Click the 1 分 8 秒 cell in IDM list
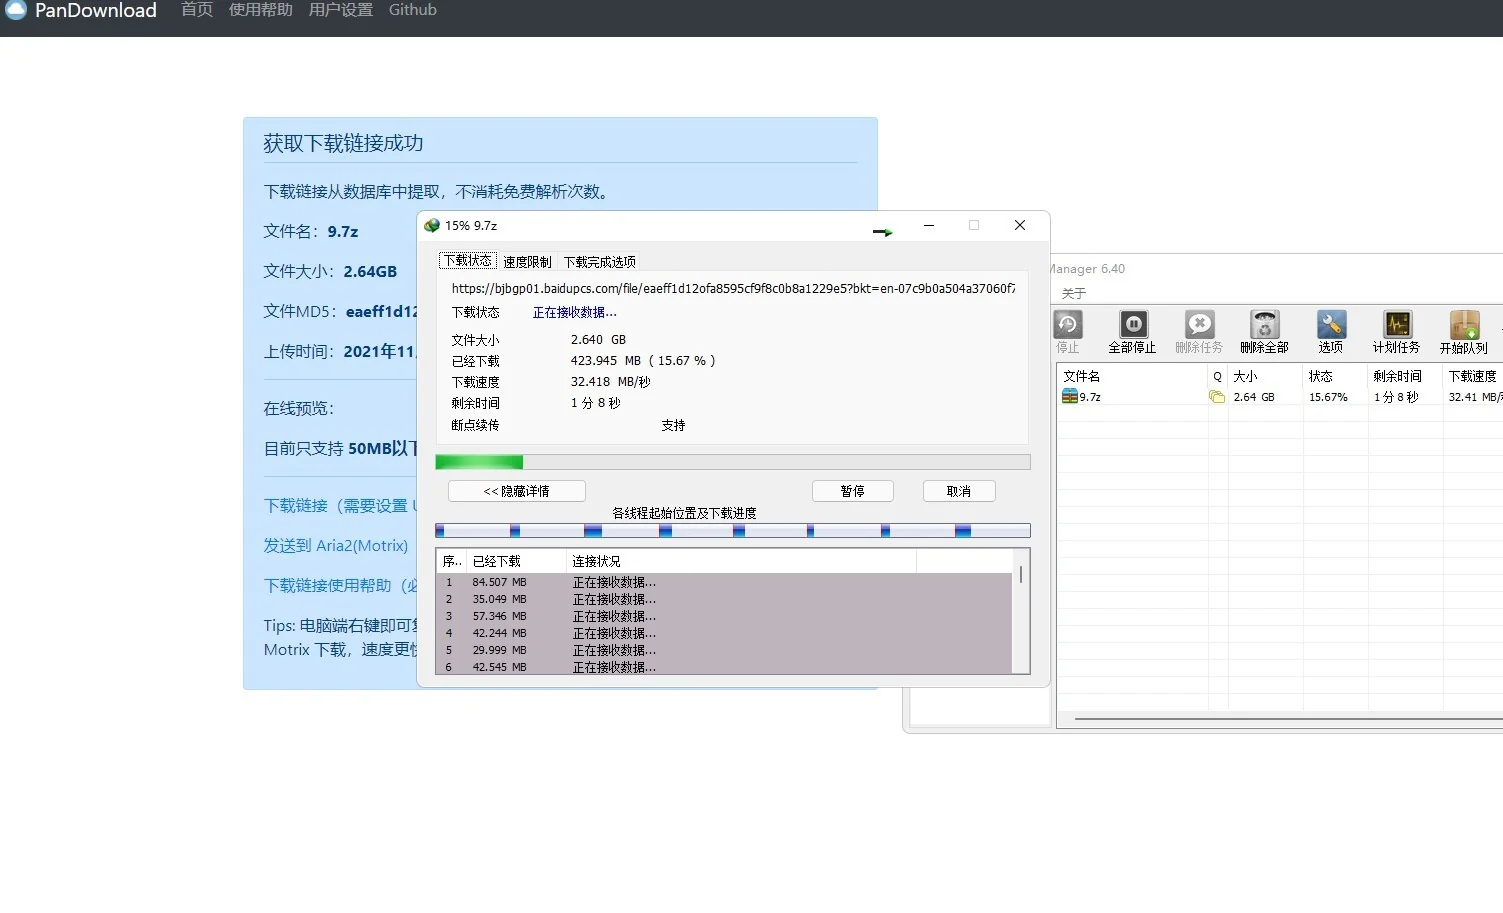The width and height of the screenshot is (1503, 913). tap(1396, 397)
